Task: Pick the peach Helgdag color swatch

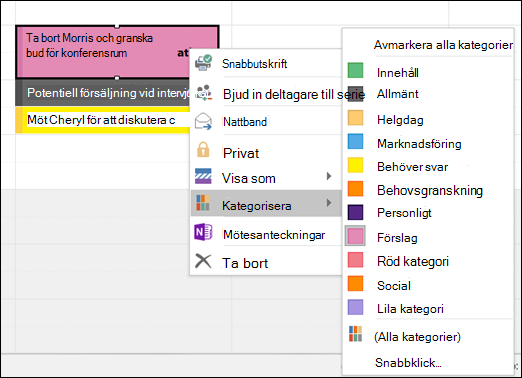Action: pos(355,118)
